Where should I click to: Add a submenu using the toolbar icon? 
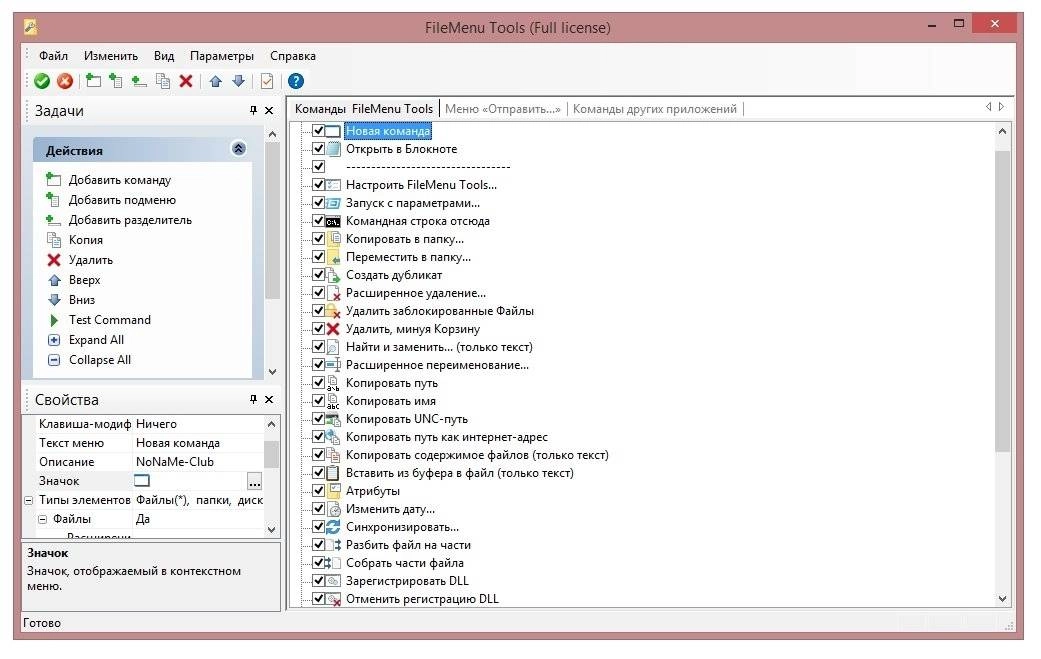pyautogui.click(x=116, y=81)
